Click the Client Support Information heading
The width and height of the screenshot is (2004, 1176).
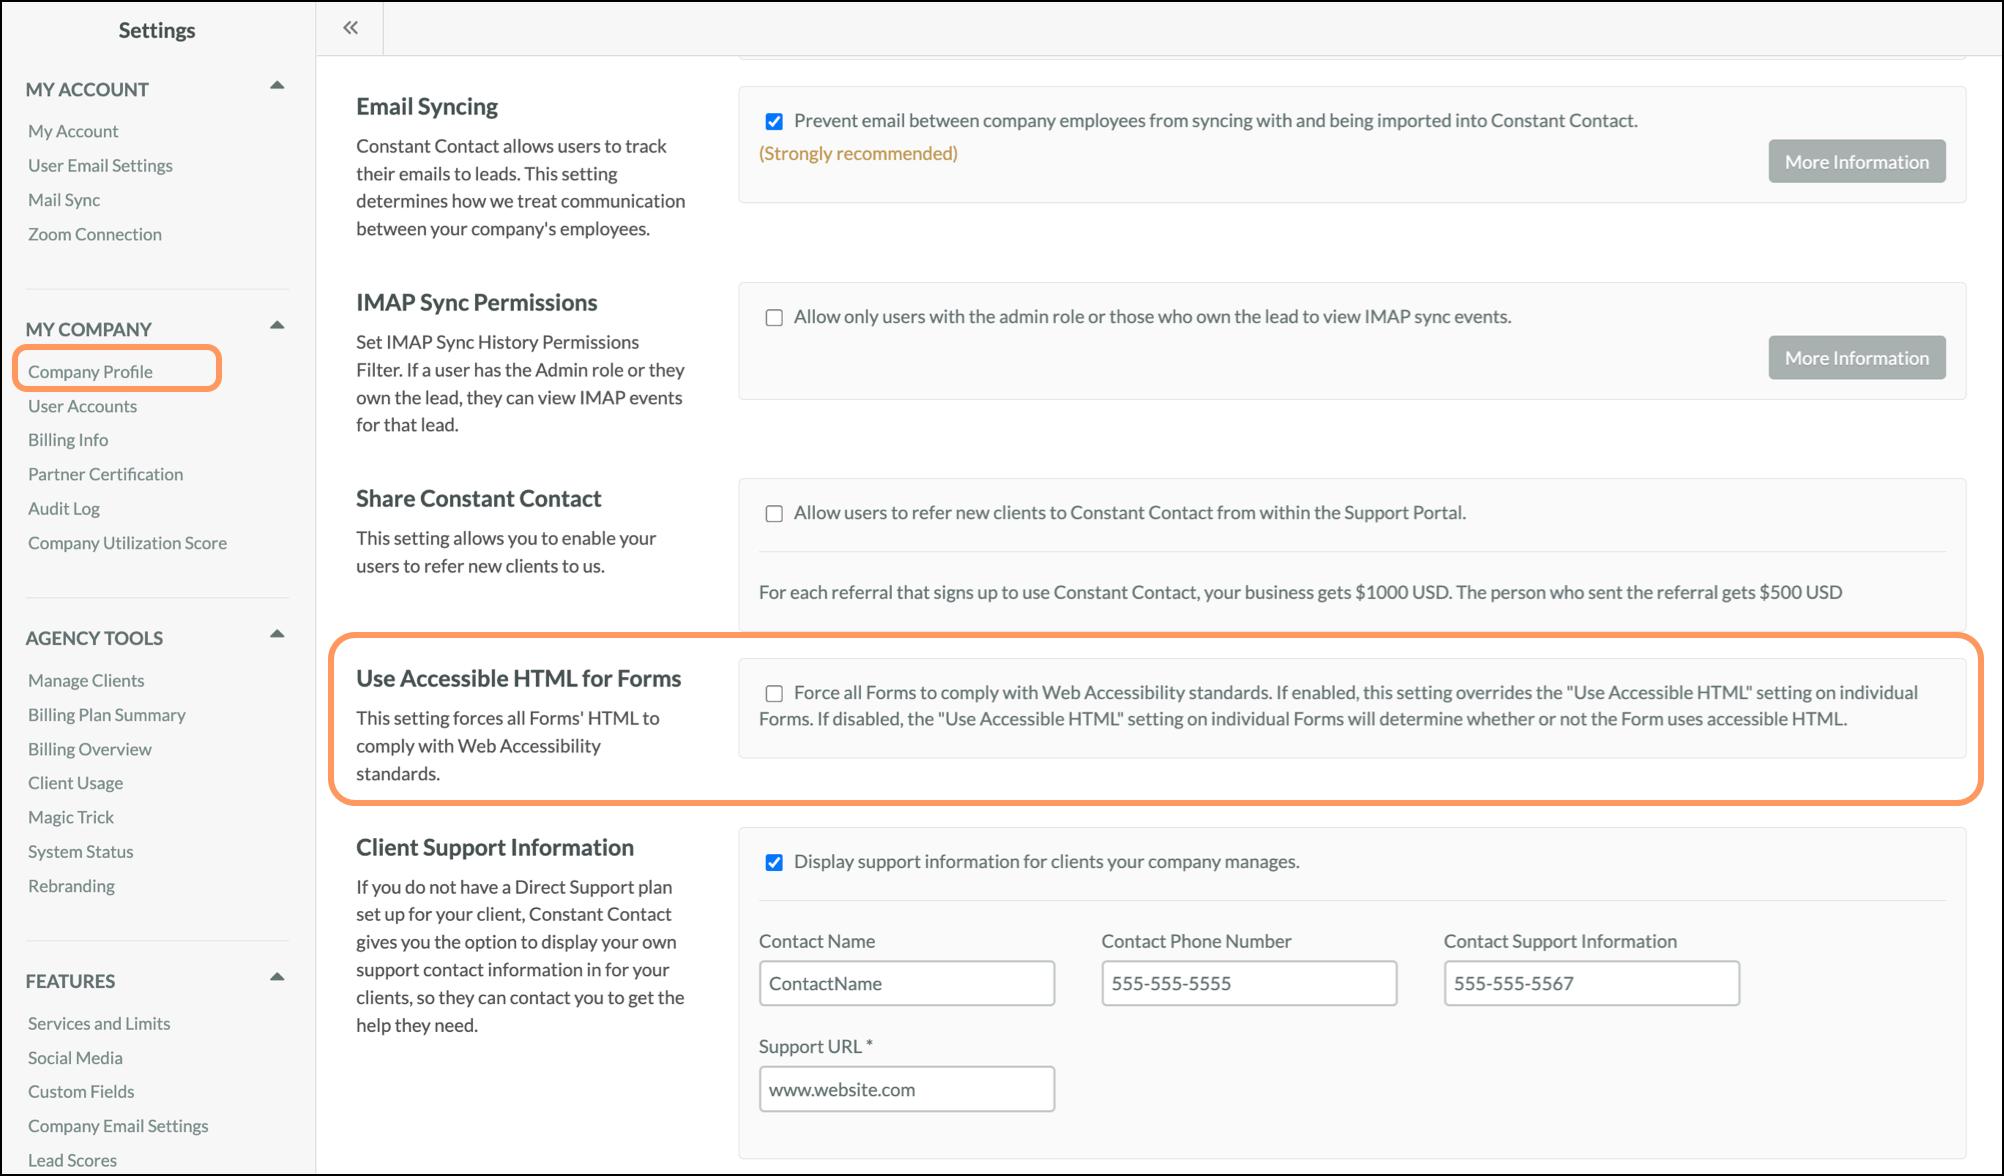[495, 848]
